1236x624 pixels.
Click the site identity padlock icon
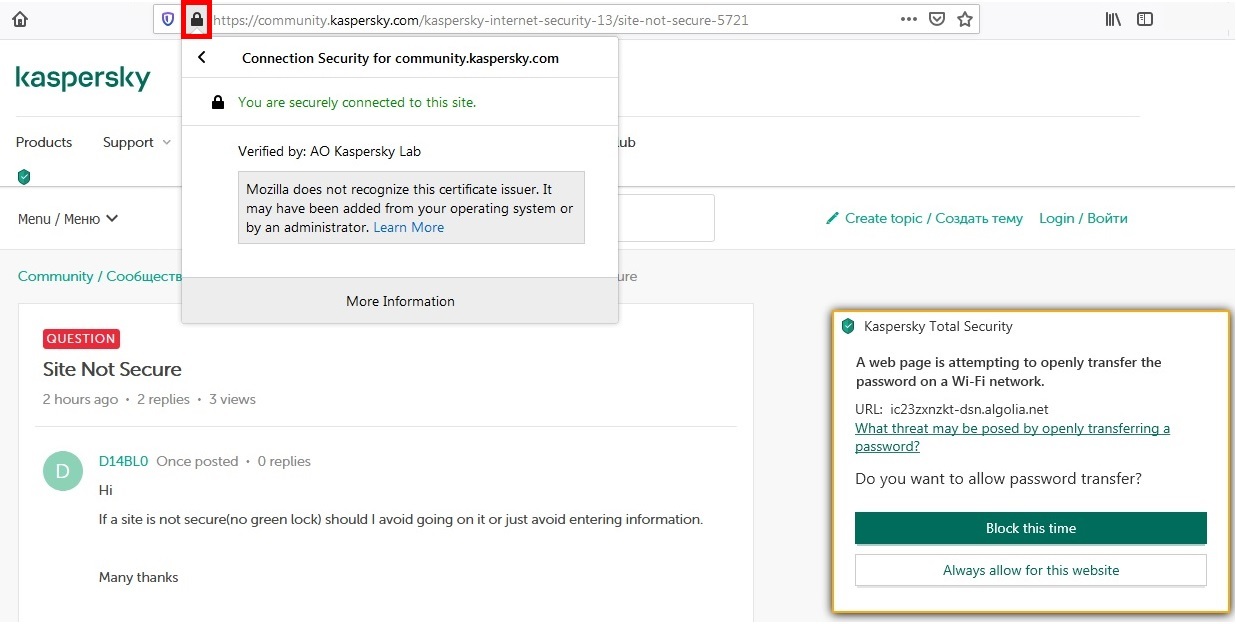pyautogui.click(x=197, y=19)
